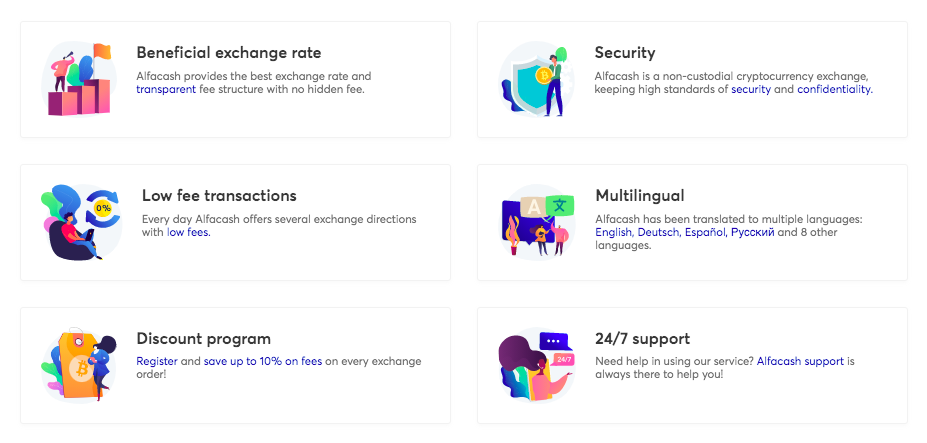Screen dimensions: 927x443
Task: Choose the Español language link
Action: [x=706, y=232]
